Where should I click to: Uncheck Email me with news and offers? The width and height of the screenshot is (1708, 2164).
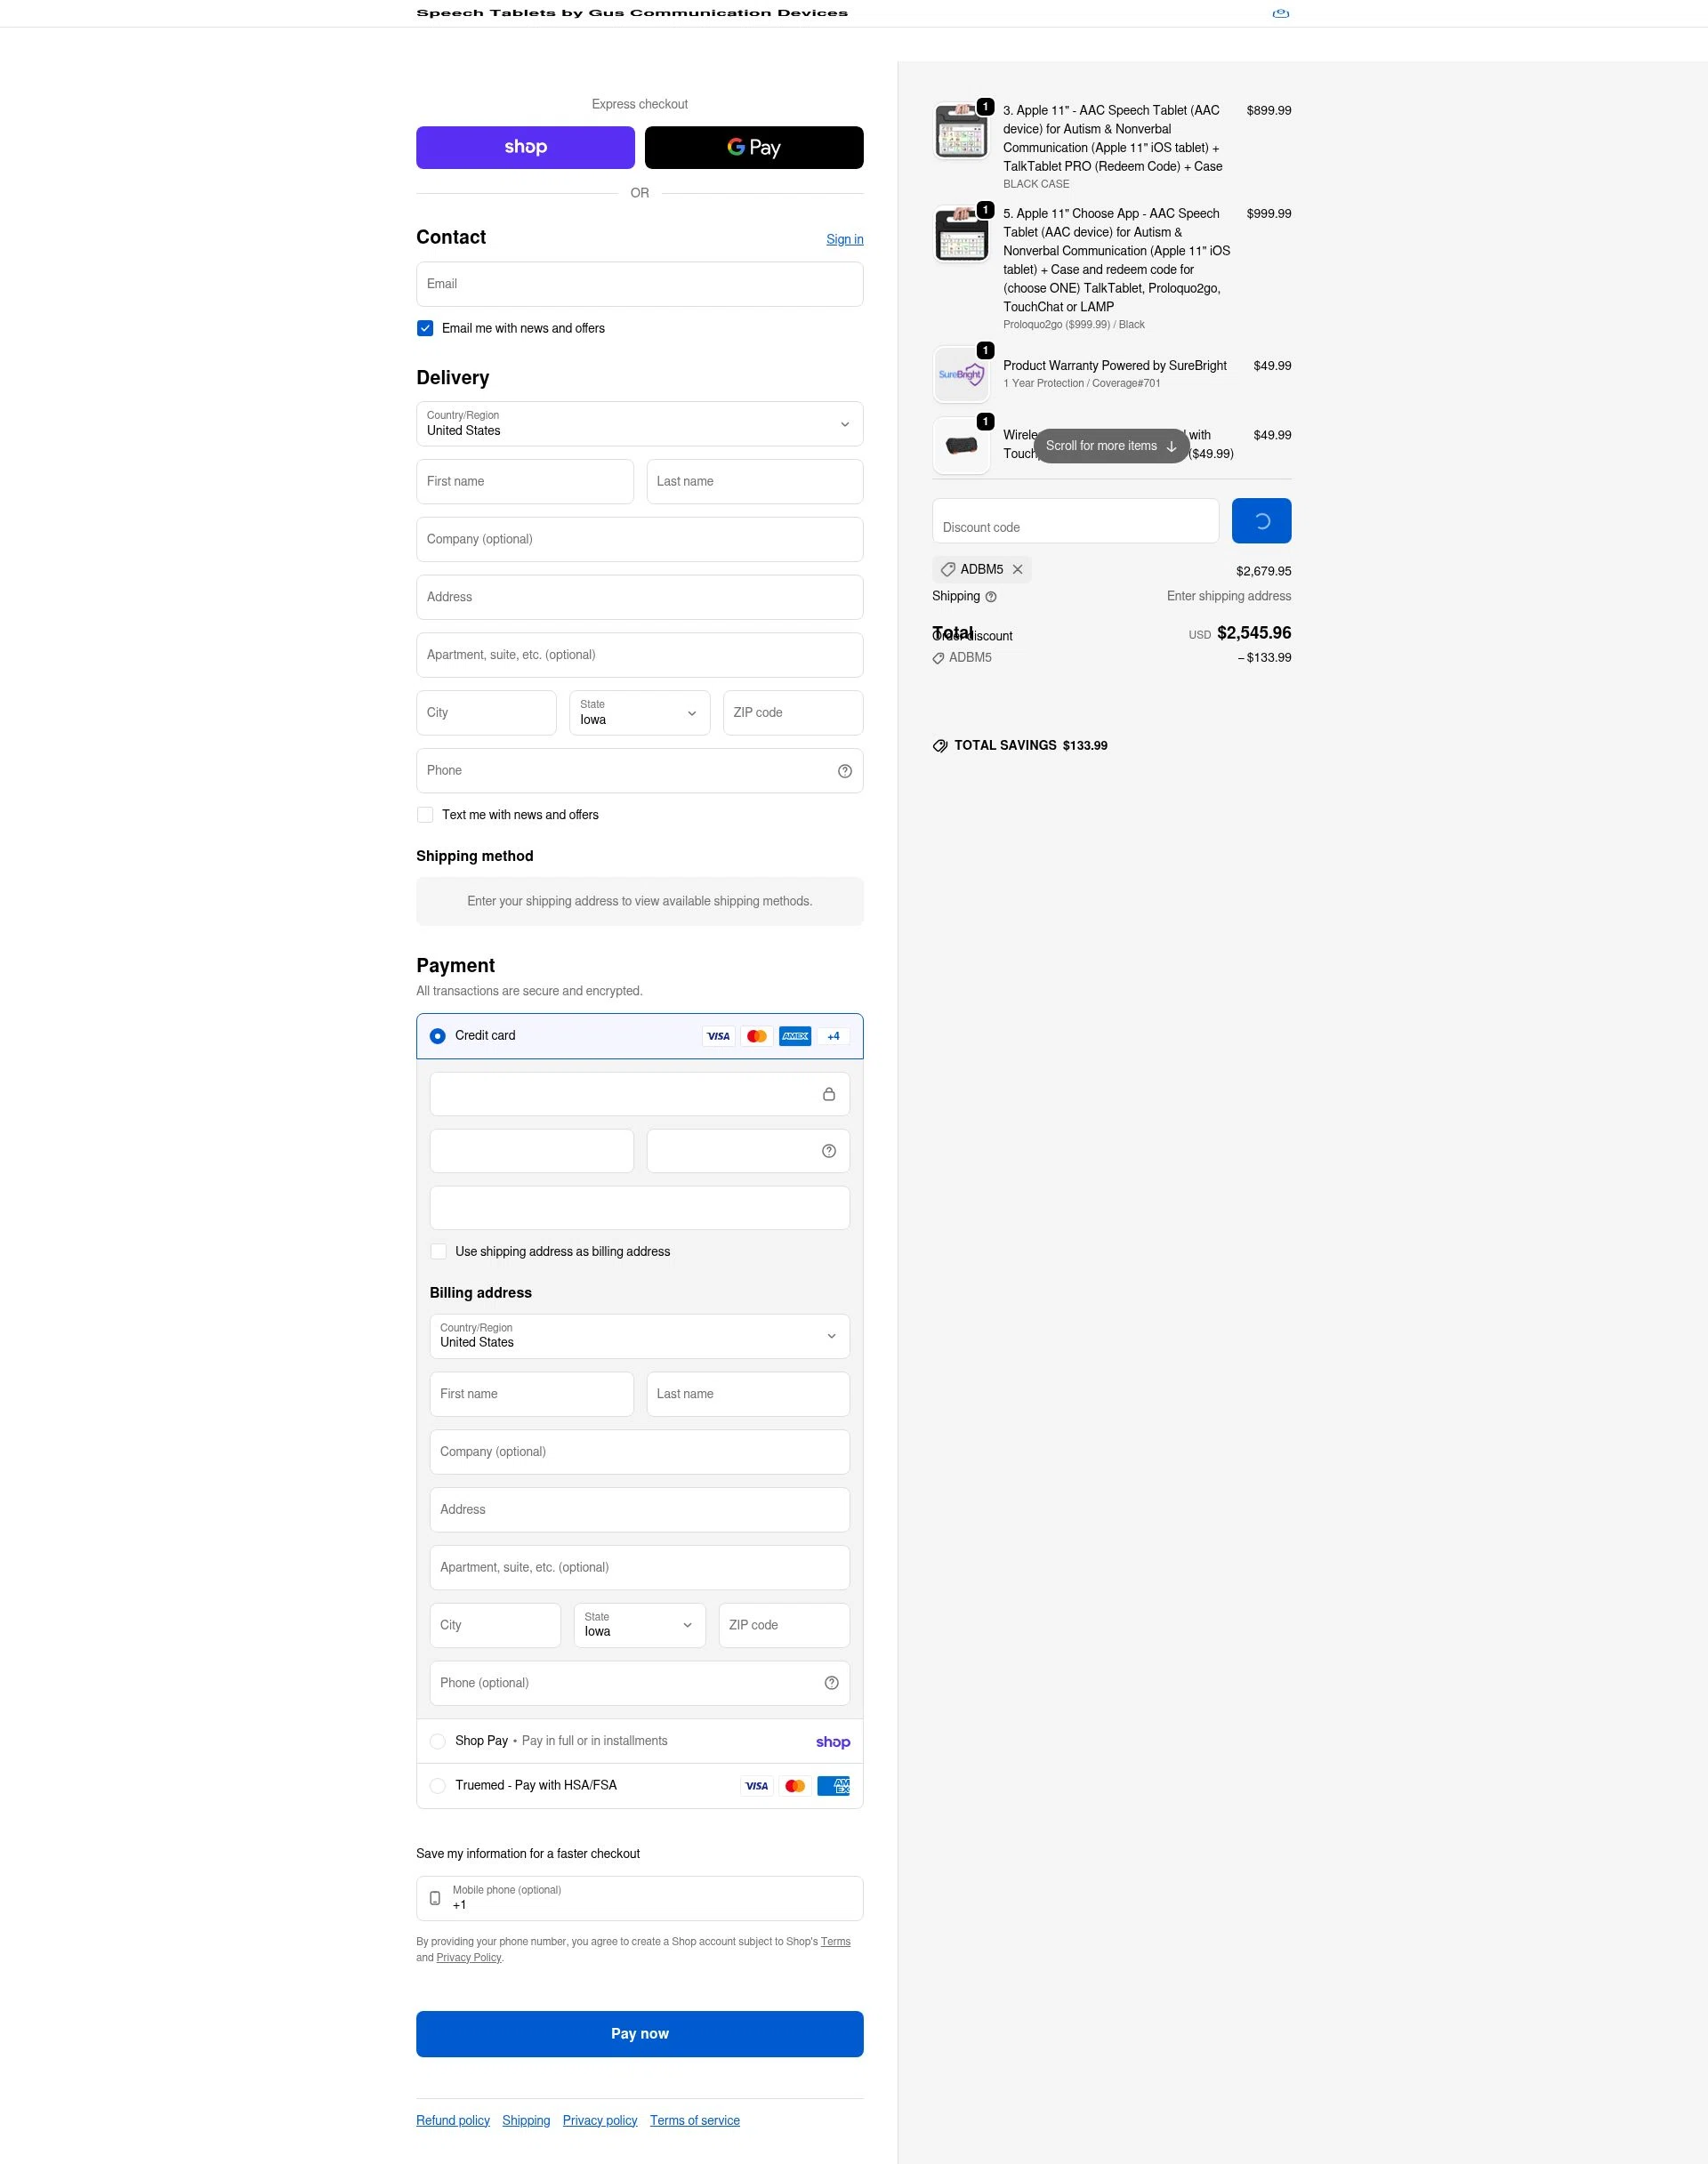424,328
